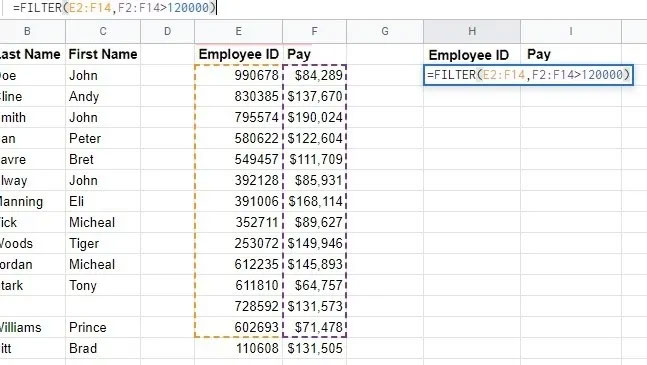
Task: Select column H header
Action: (472, 31)
